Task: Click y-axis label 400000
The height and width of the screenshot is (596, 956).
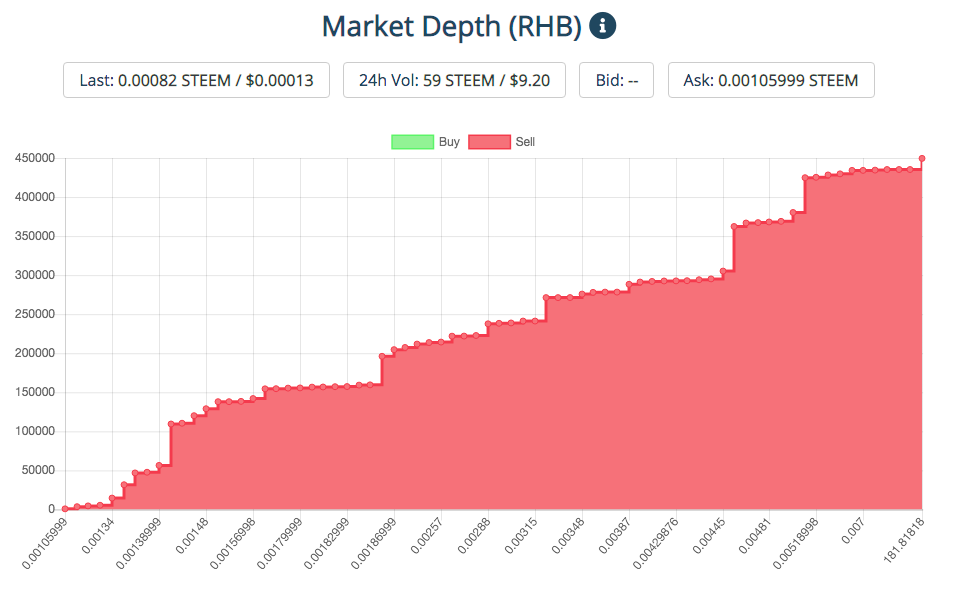Action: pos(35,197)
